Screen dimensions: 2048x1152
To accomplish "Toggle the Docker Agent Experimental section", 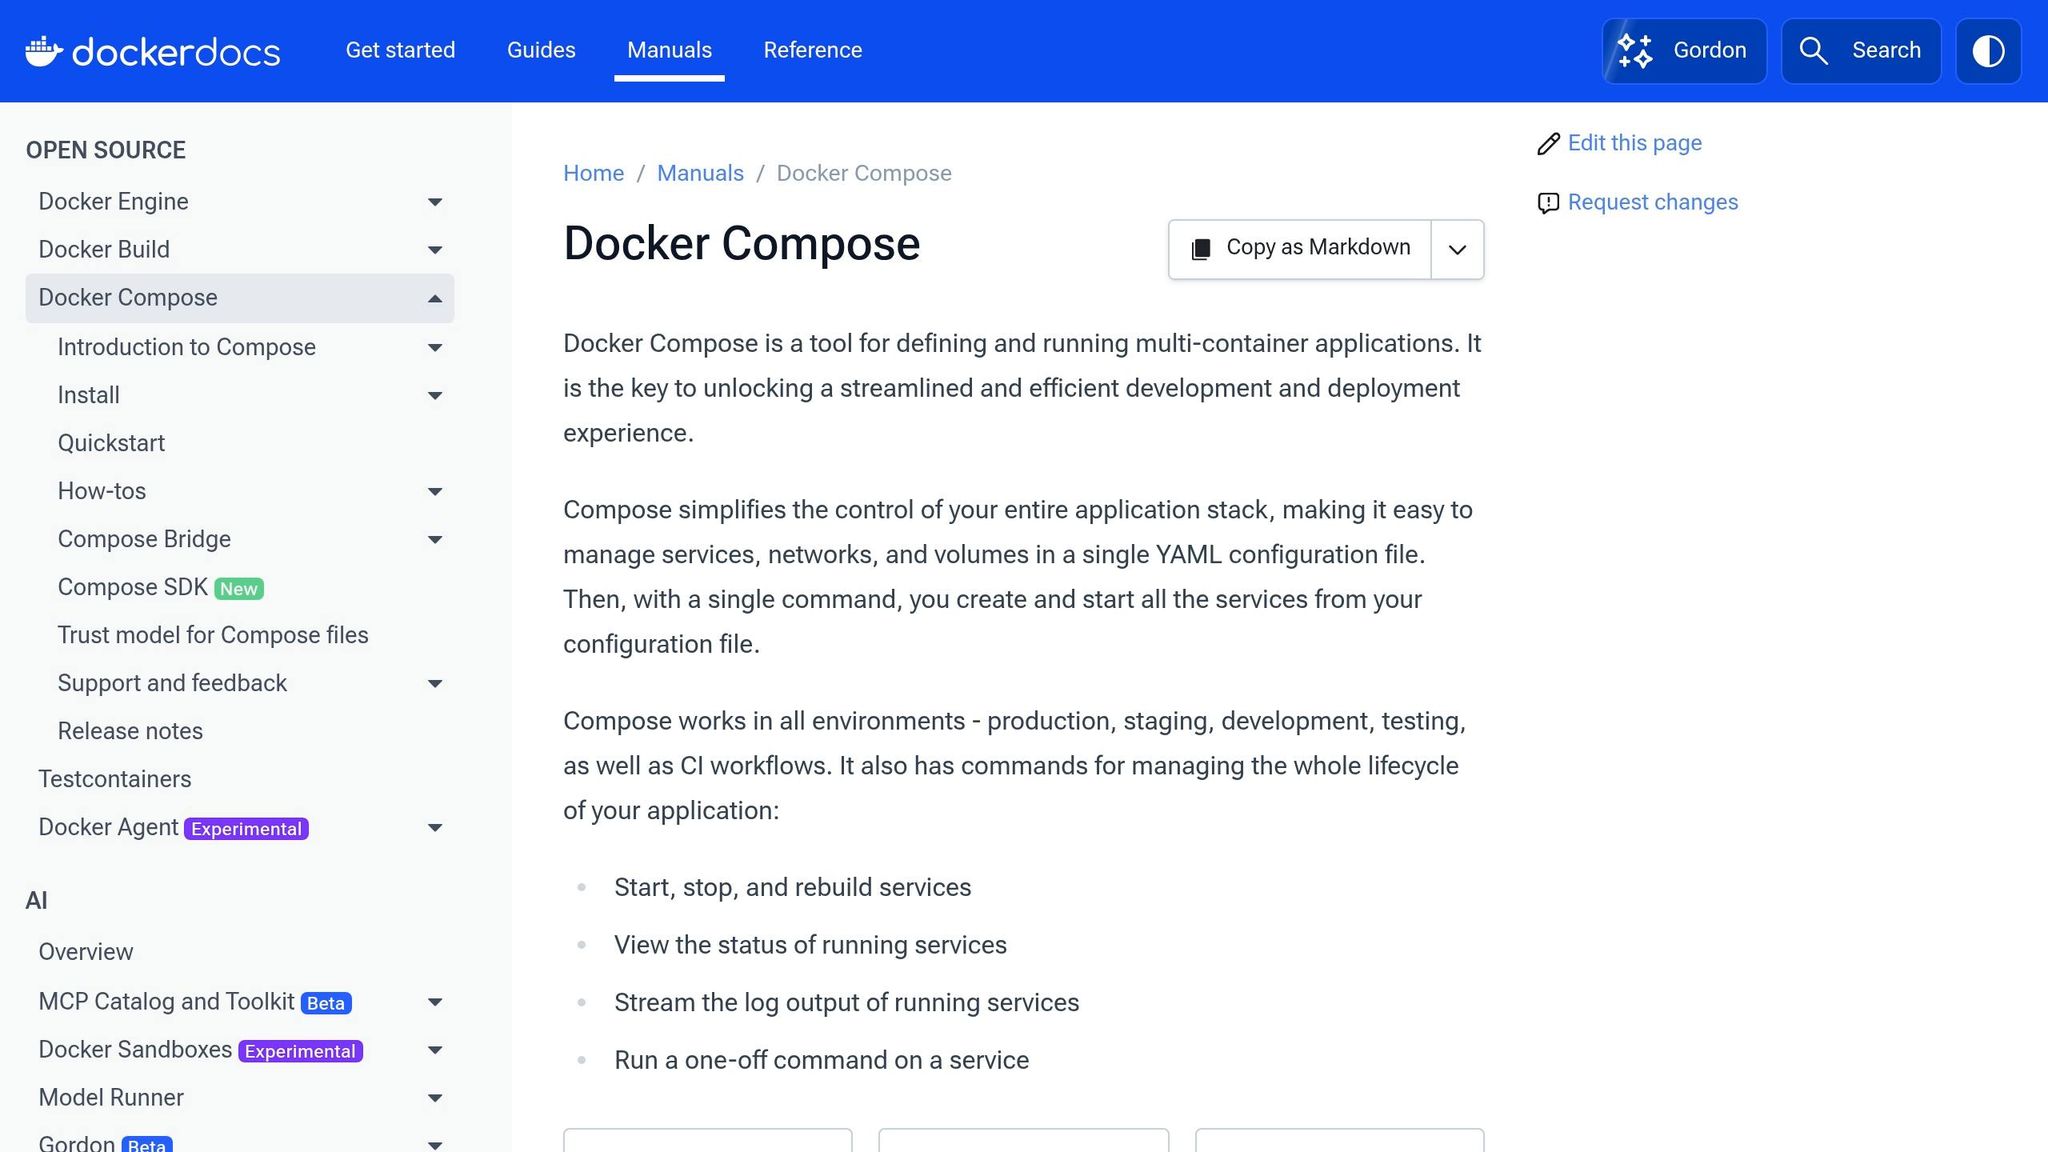I will pyautogui.click(x=434, y=827).
